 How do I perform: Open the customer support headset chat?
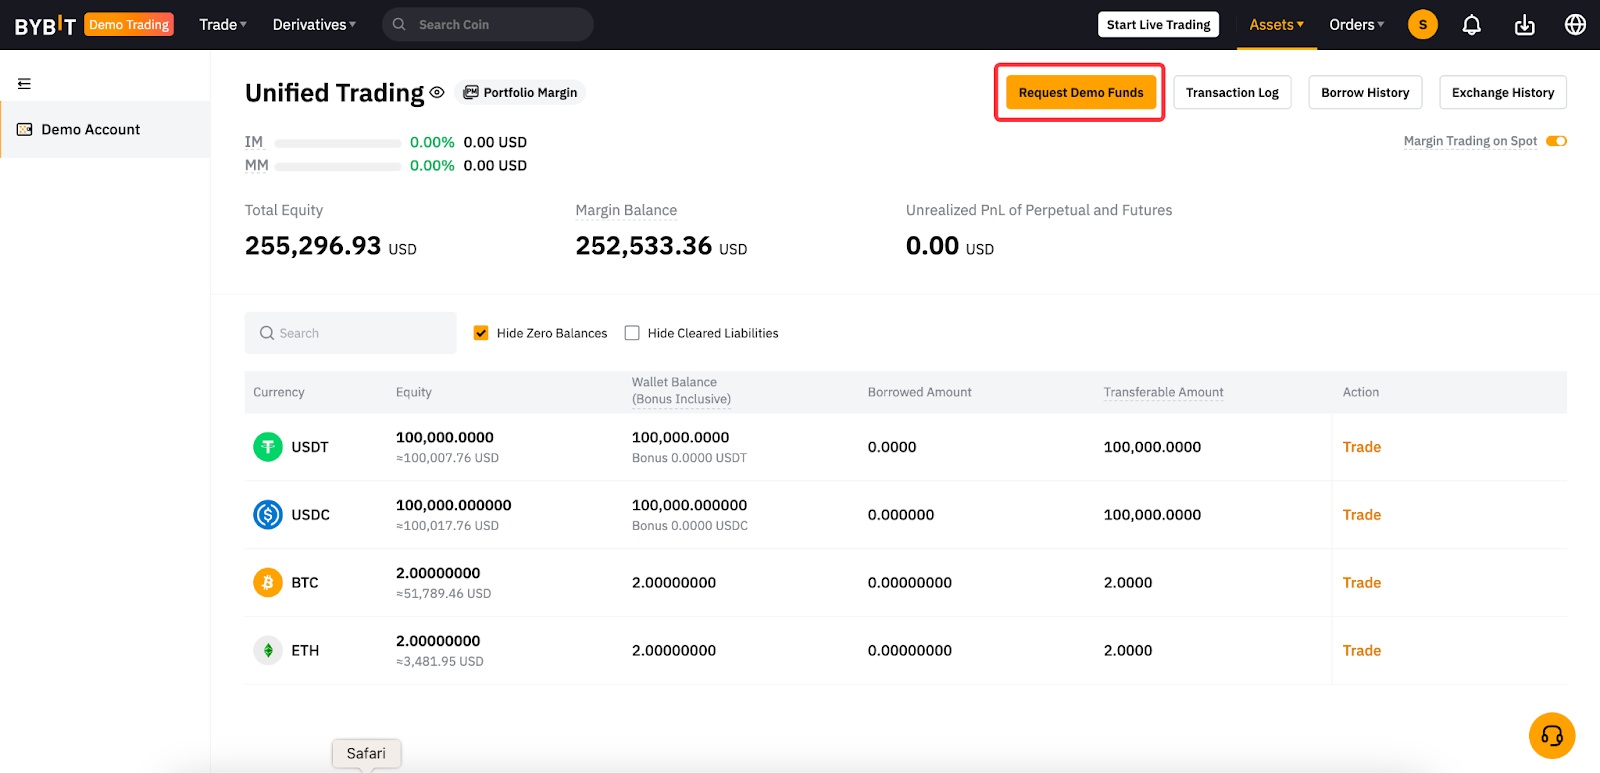[1551, 736]
